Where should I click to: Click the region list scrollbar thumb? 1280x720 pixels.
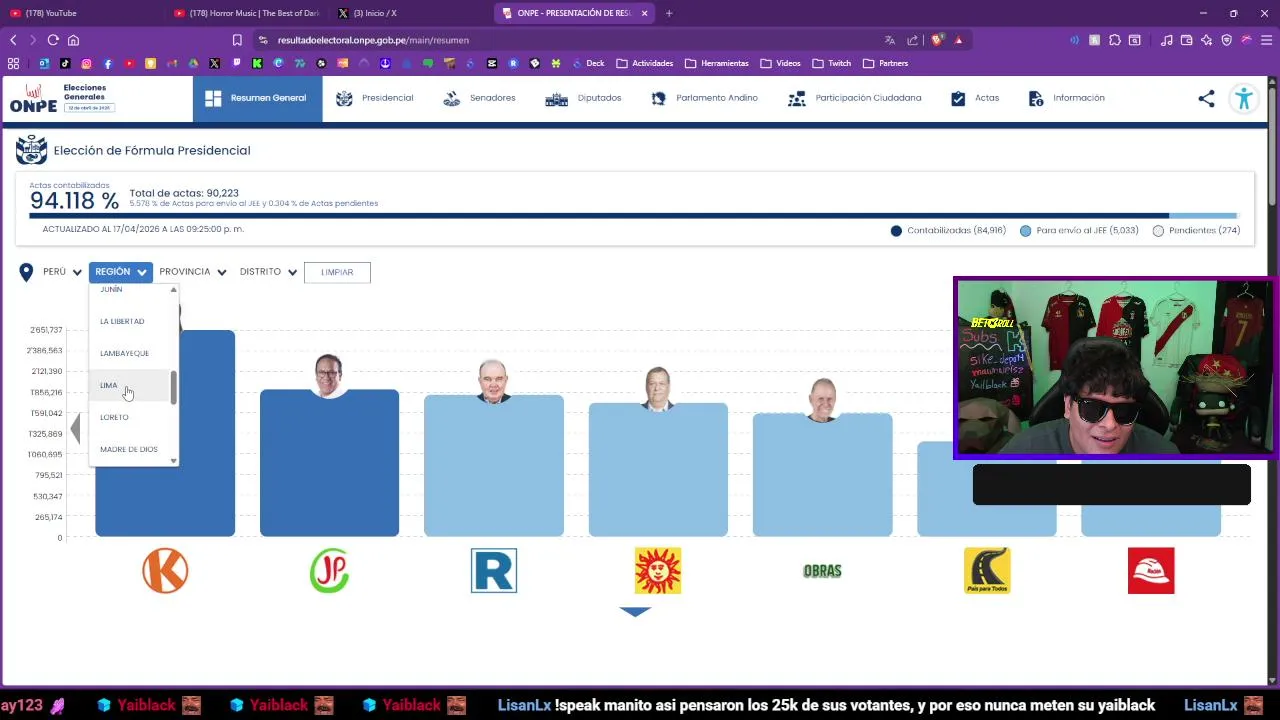(174, 388)
